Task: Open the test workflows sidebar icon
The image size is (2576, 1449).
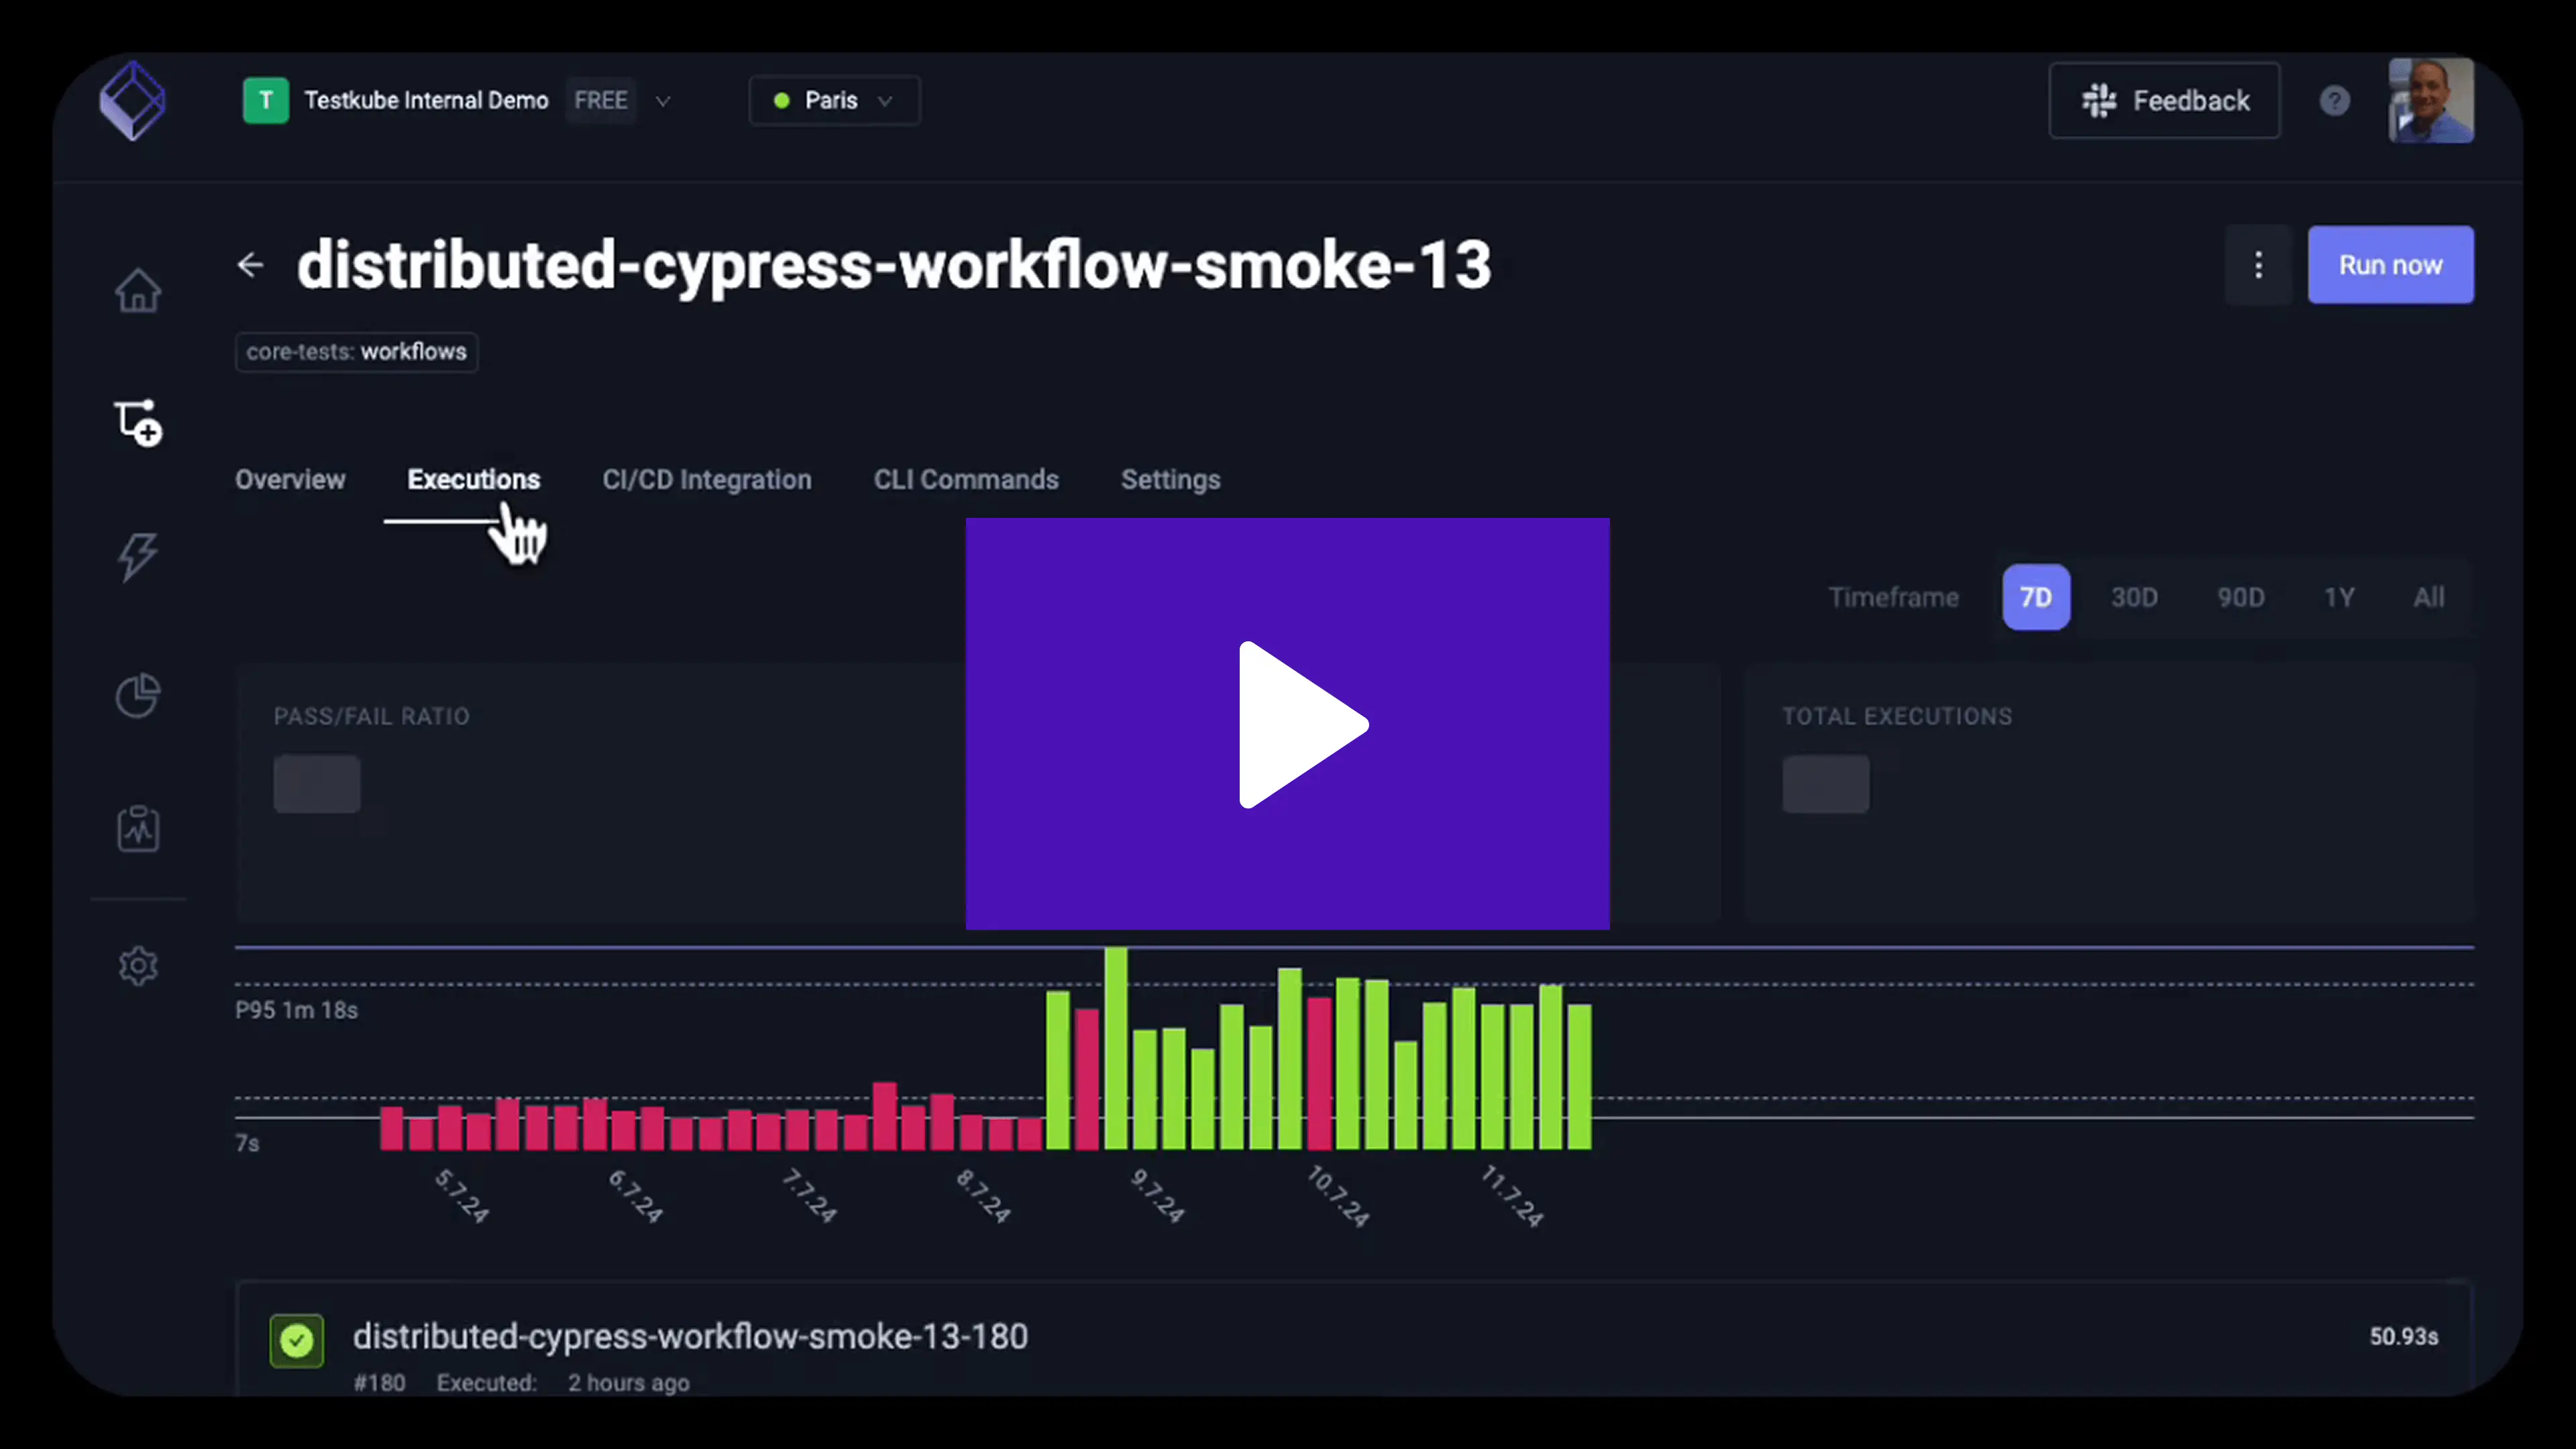Action: tap(138, 422)
